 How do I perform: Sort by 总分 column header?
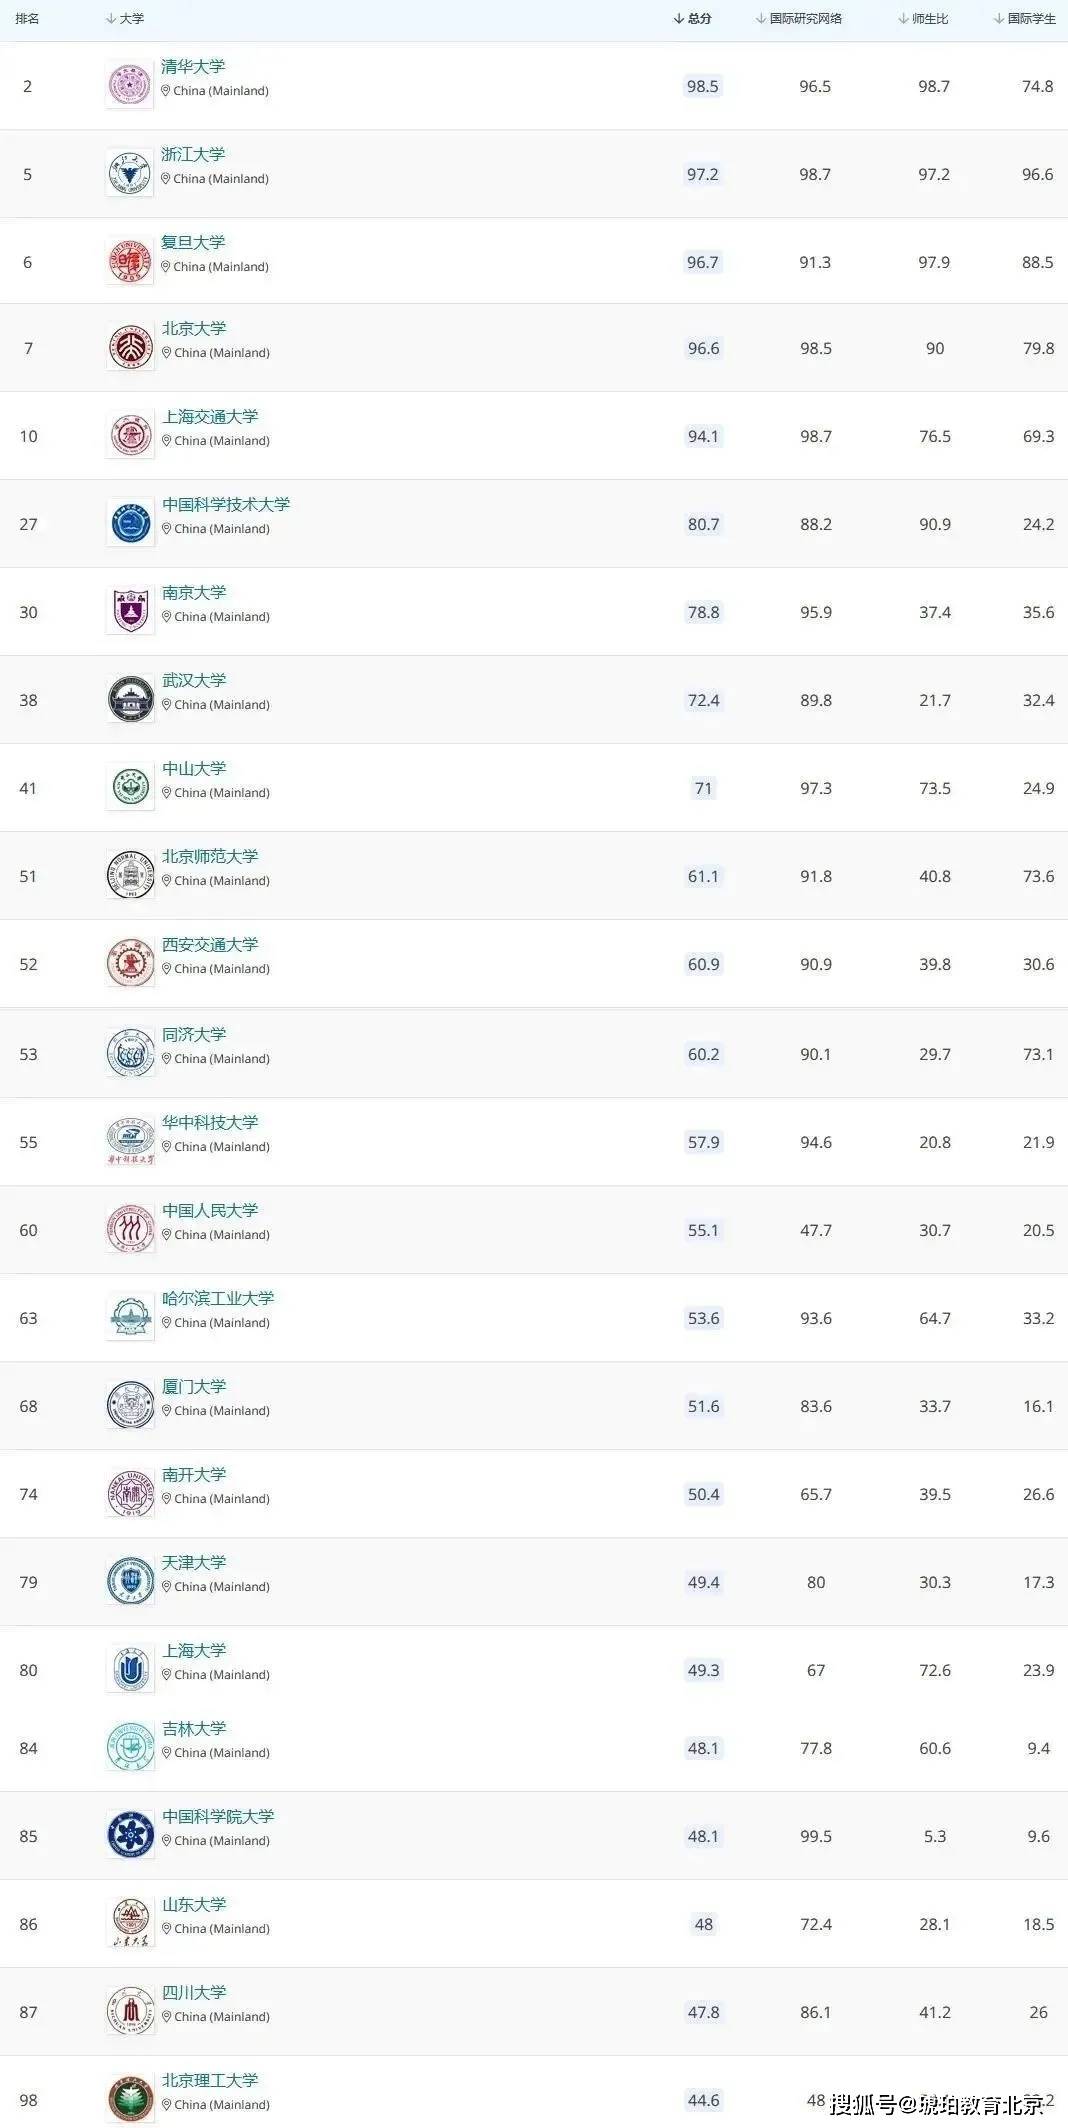pos(693,18)
